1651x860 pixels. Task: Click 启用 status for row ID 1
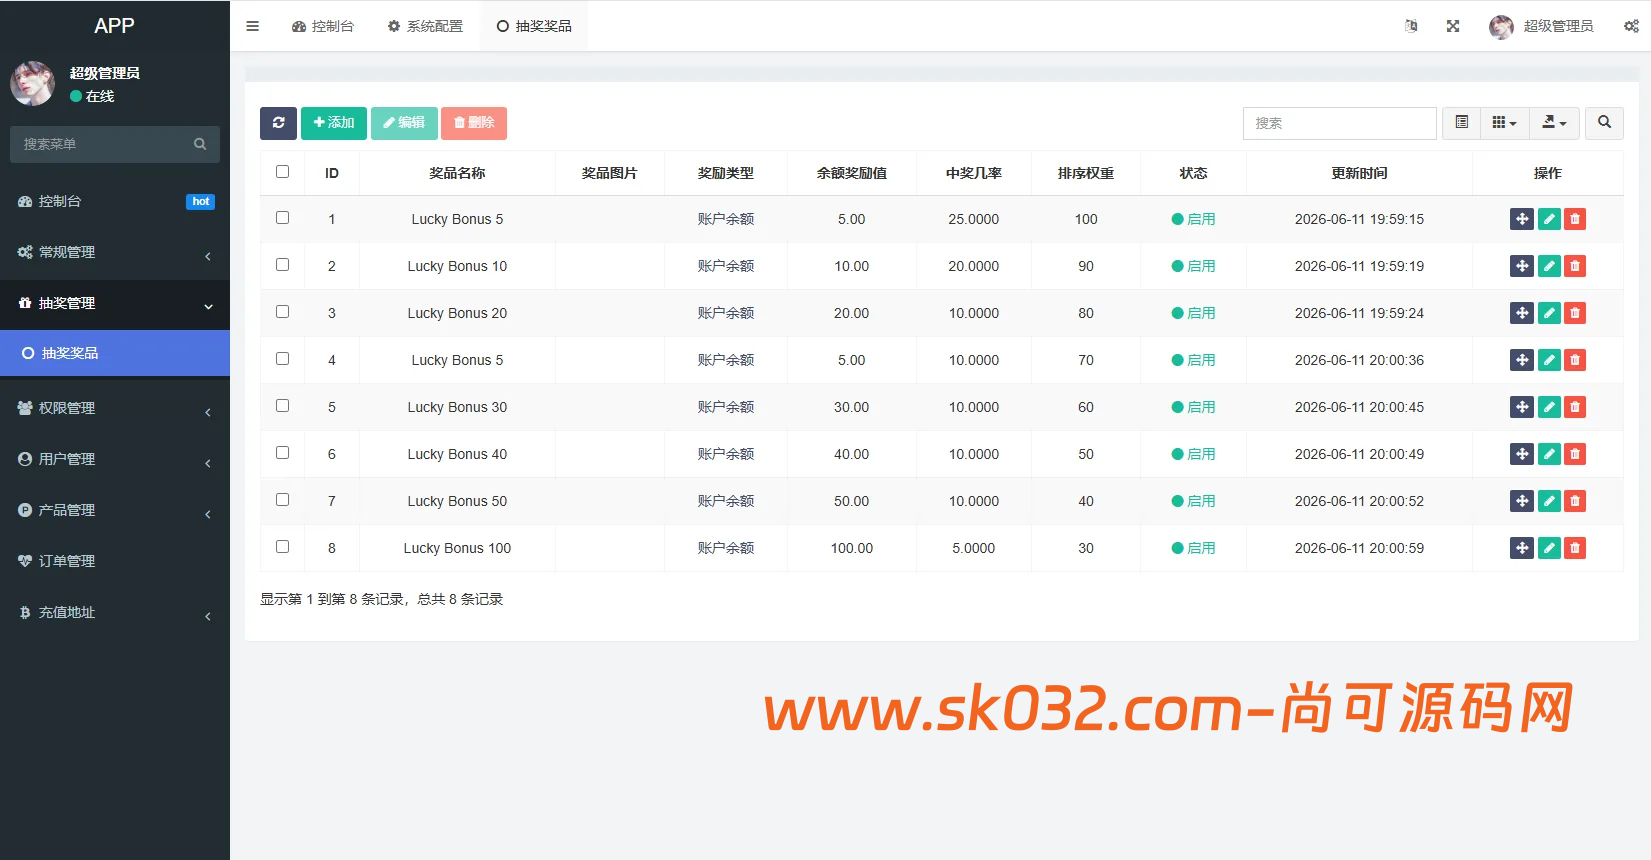pyautogui.click(x=1193, y=219)
